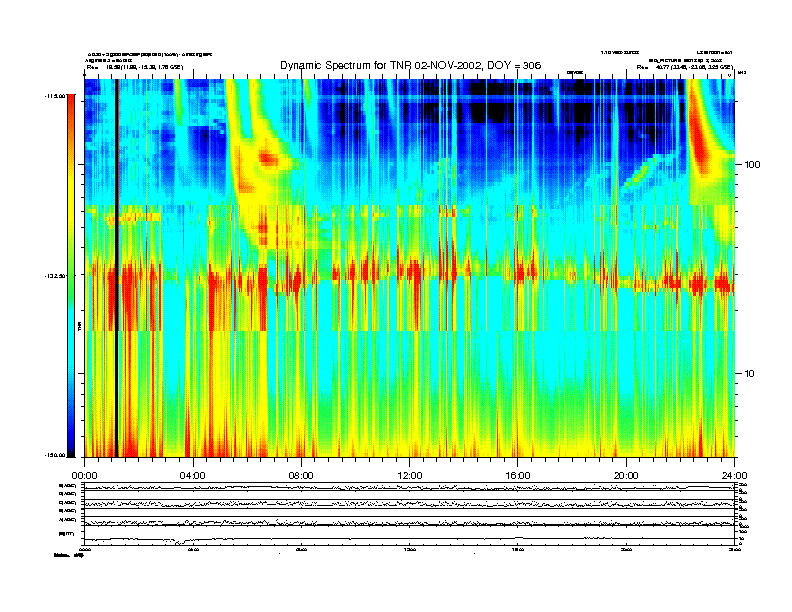
Task: Click the 04:00 time axis label
Action: tap(193, 476)
